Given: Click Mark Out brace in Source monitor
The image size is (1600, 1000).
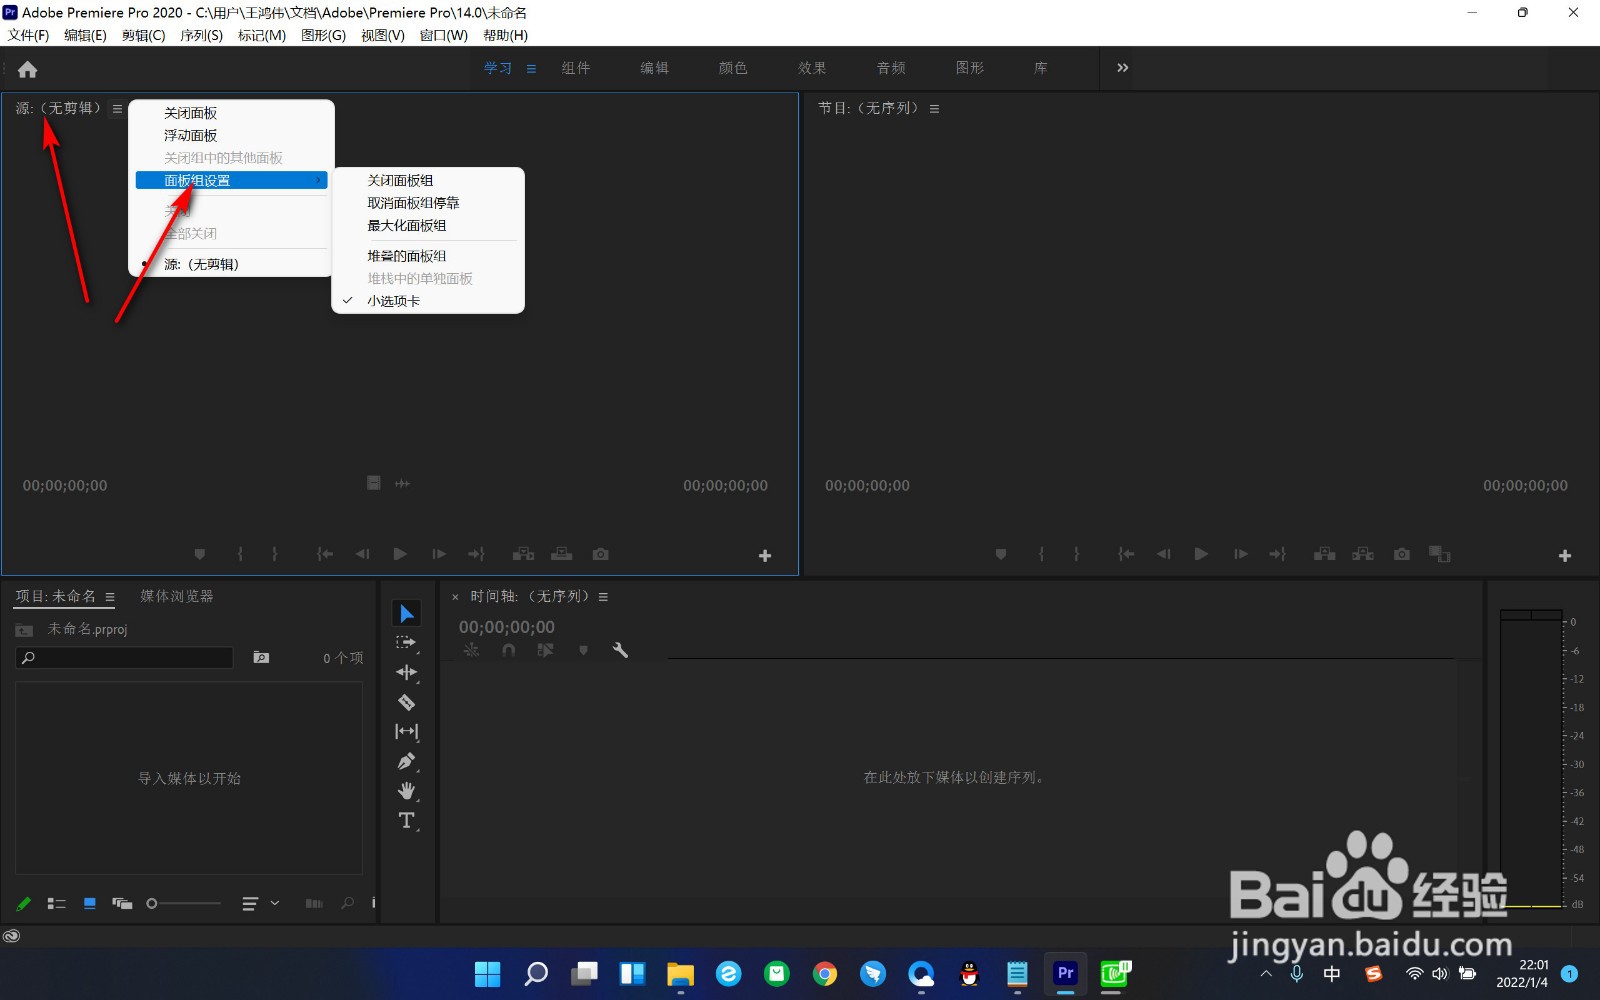Looking at the screenshot, I should coord(275,554).
